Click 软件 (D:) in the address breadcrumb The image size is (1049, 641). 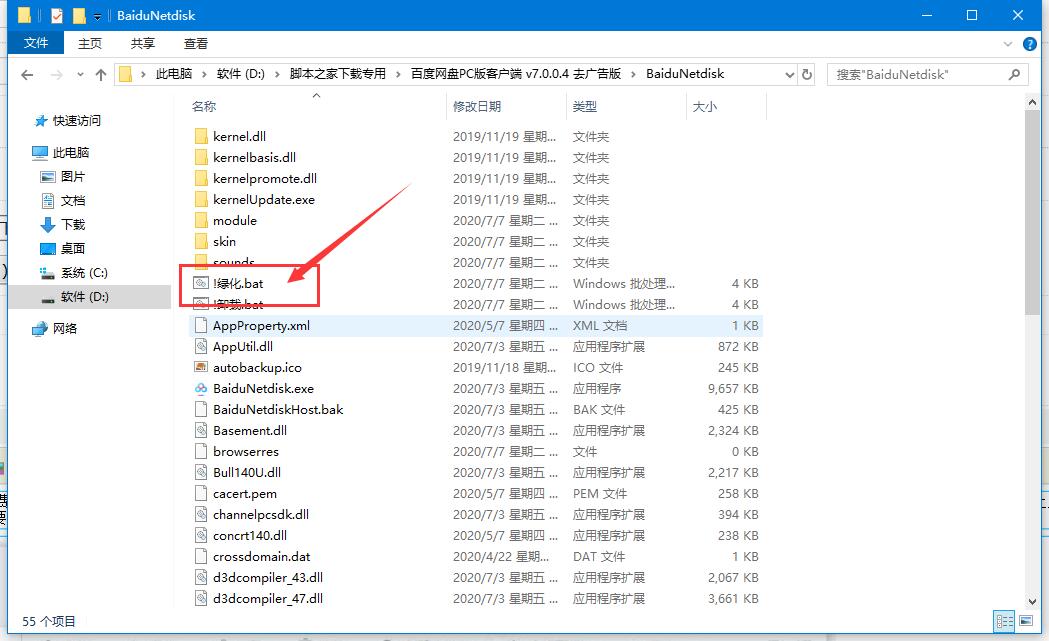click(241, 74)
